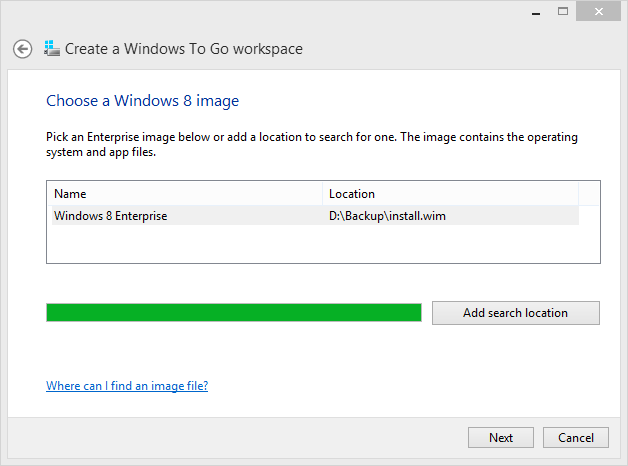The height and width of the screenshot is (466, 628).
Task: Maximize the wizard window
Action: 563,11
